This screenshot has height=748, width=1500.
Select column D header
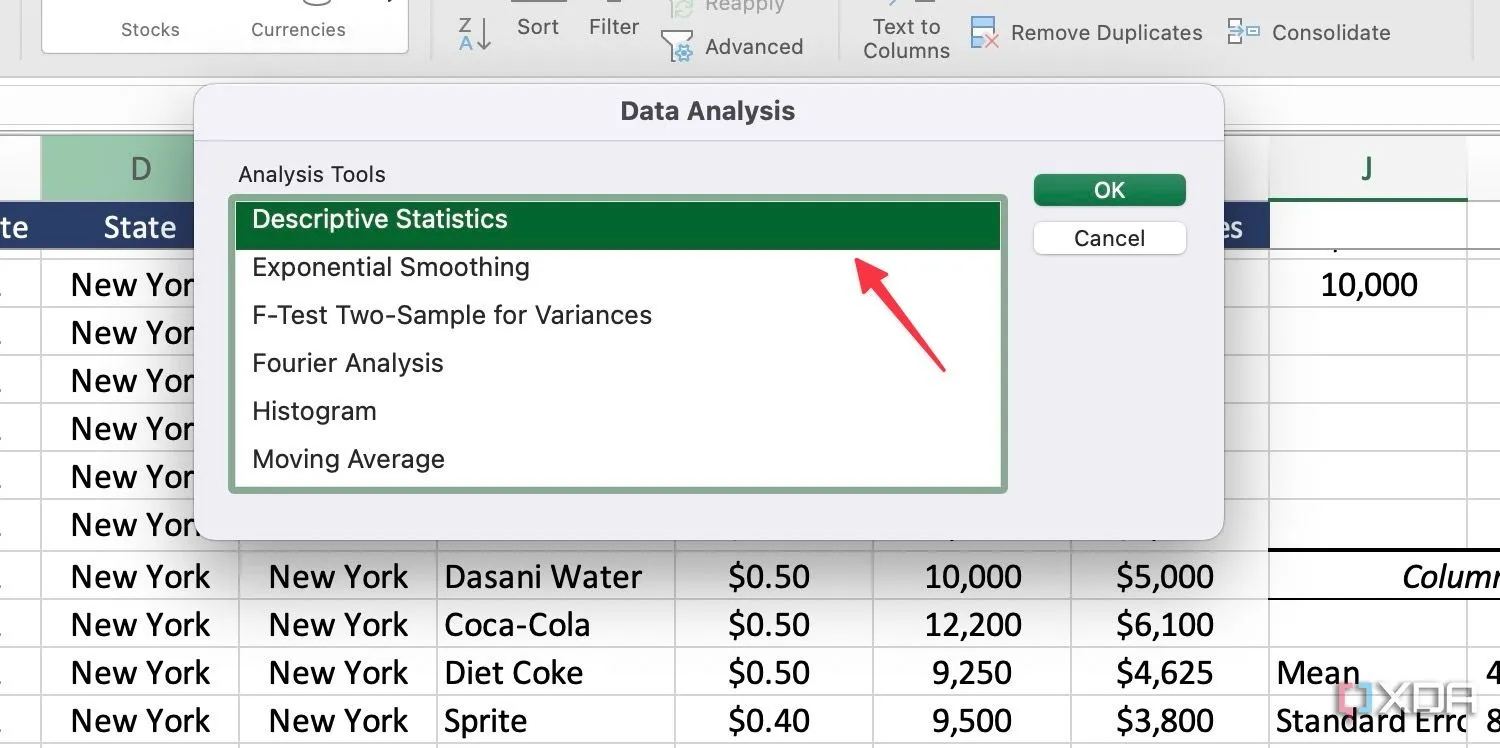point(140,169)
